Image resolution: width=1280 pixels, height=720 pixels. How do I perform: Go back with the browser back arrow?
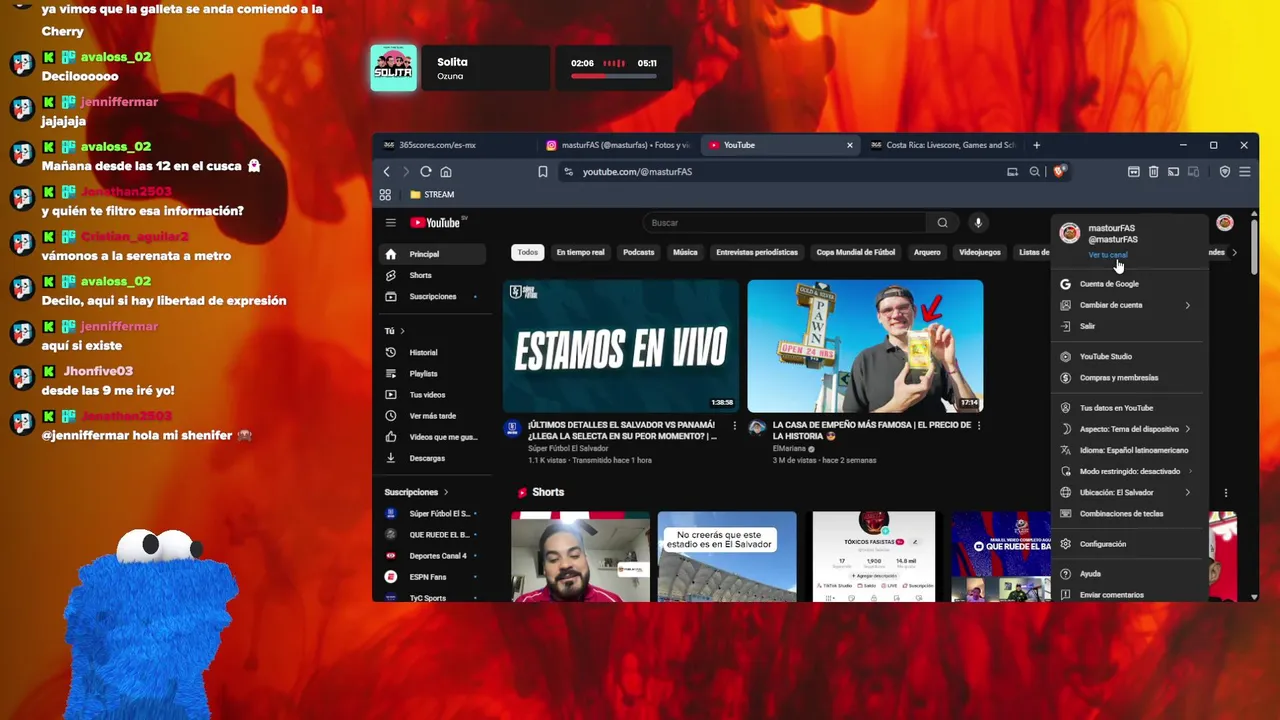click(x=387, y=172)
